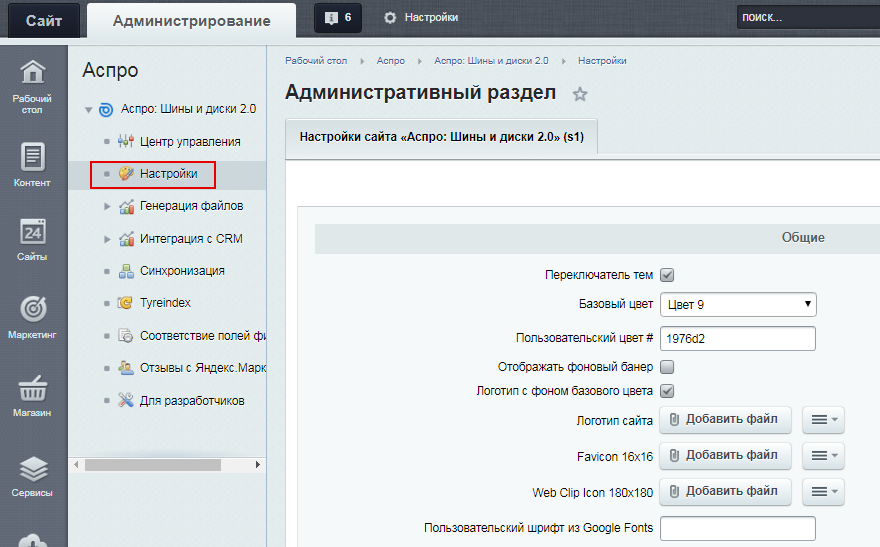This screenshot has width=880, height=547.
Task: Click the Аспро panel heading
Action: pos(110,70)
